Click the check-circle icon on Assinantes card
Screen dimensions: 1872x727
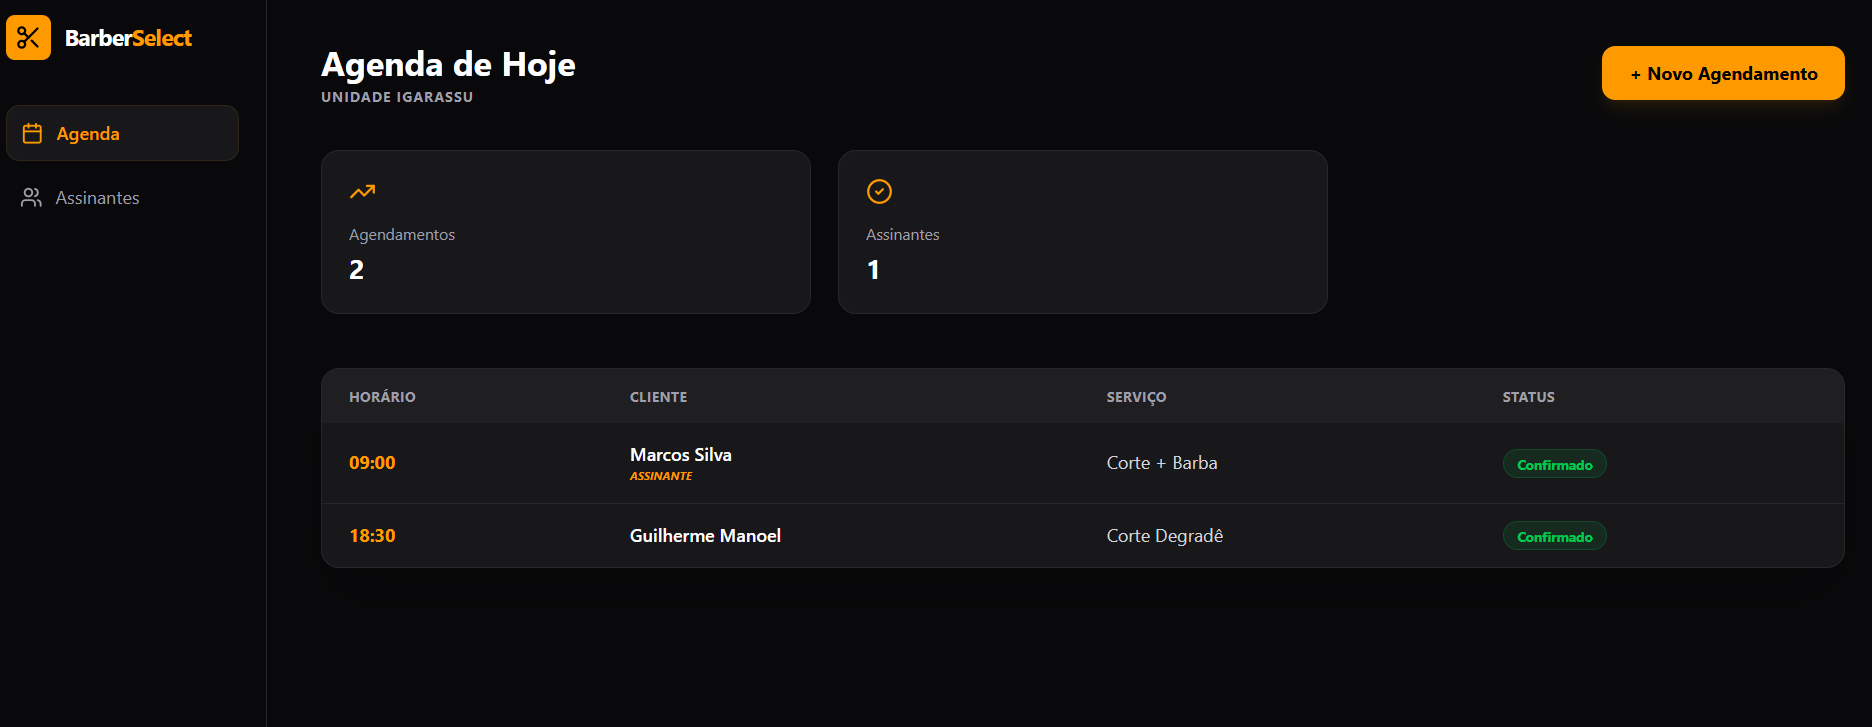click(878, 191)
